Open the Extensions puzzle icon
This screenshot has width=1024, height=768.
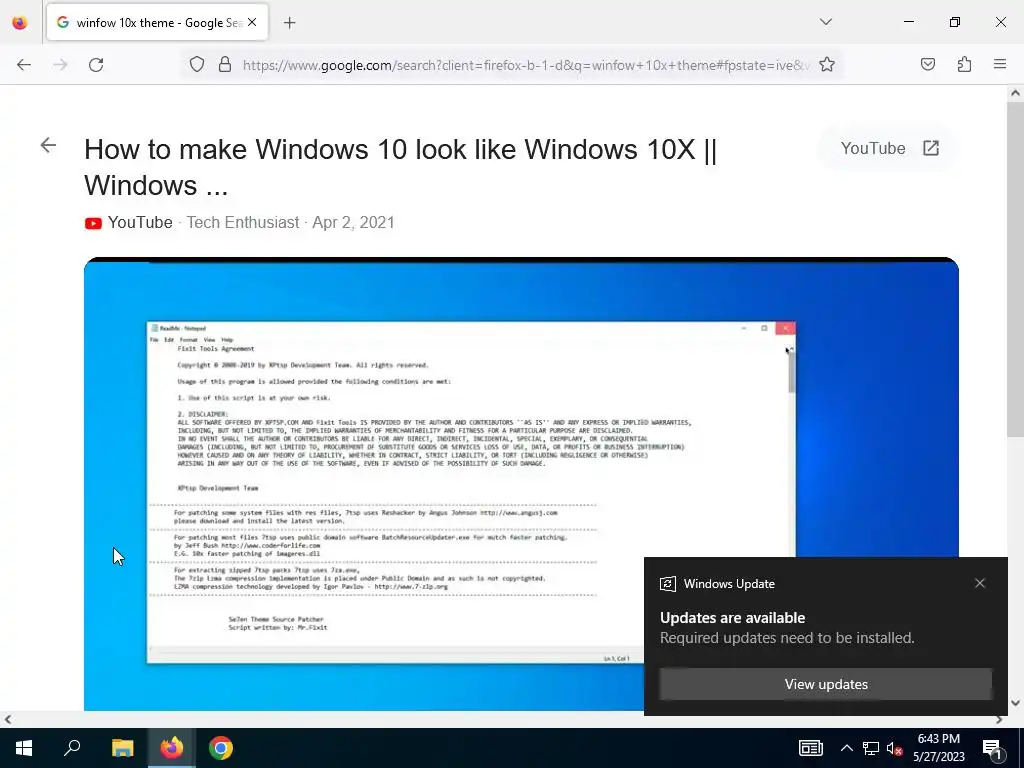(964, 64)
